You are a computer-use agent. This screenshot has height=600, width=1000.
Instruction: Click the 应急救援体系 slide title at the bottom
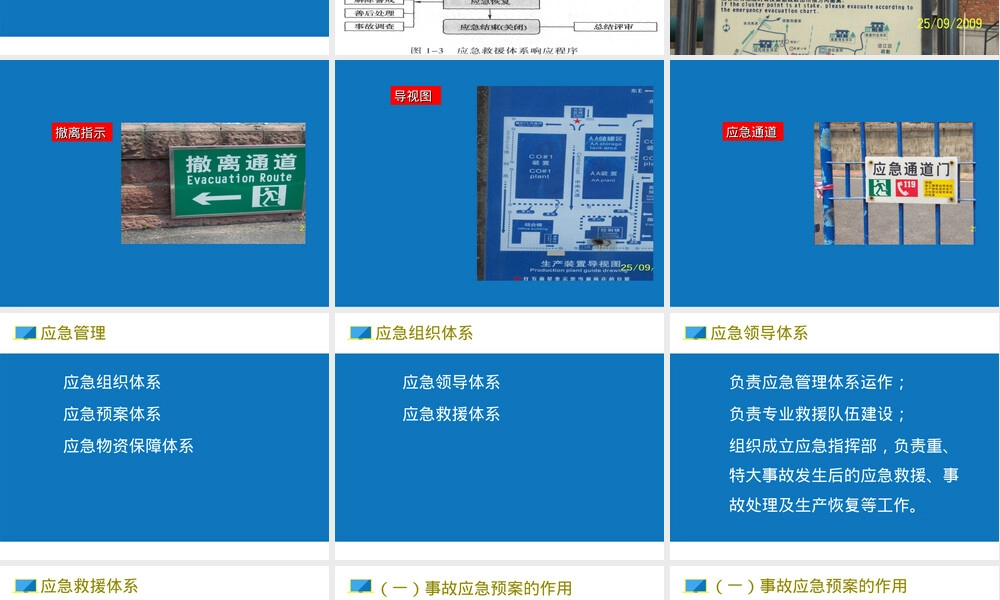click(x=89, y=586)
